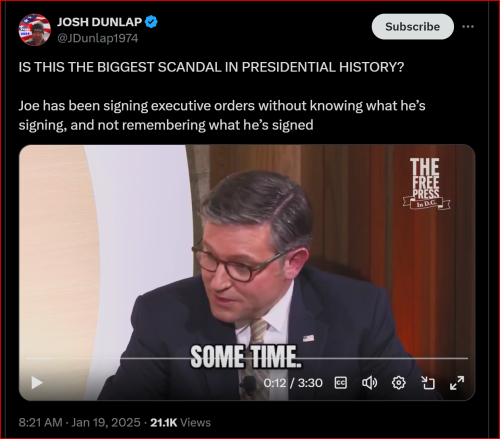Pop out video with picture-in-picture icon

(x=428, y=383)
